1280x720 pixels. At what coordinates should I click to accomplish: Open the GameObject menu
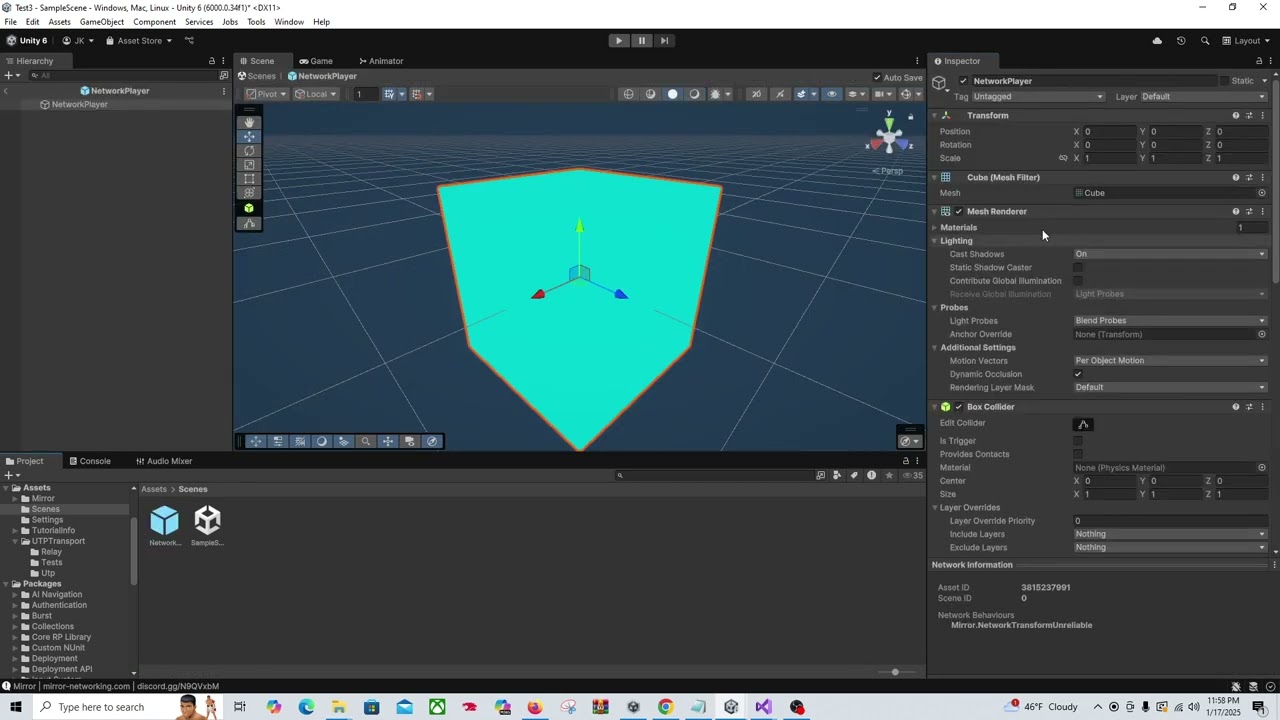coord(102,22)
